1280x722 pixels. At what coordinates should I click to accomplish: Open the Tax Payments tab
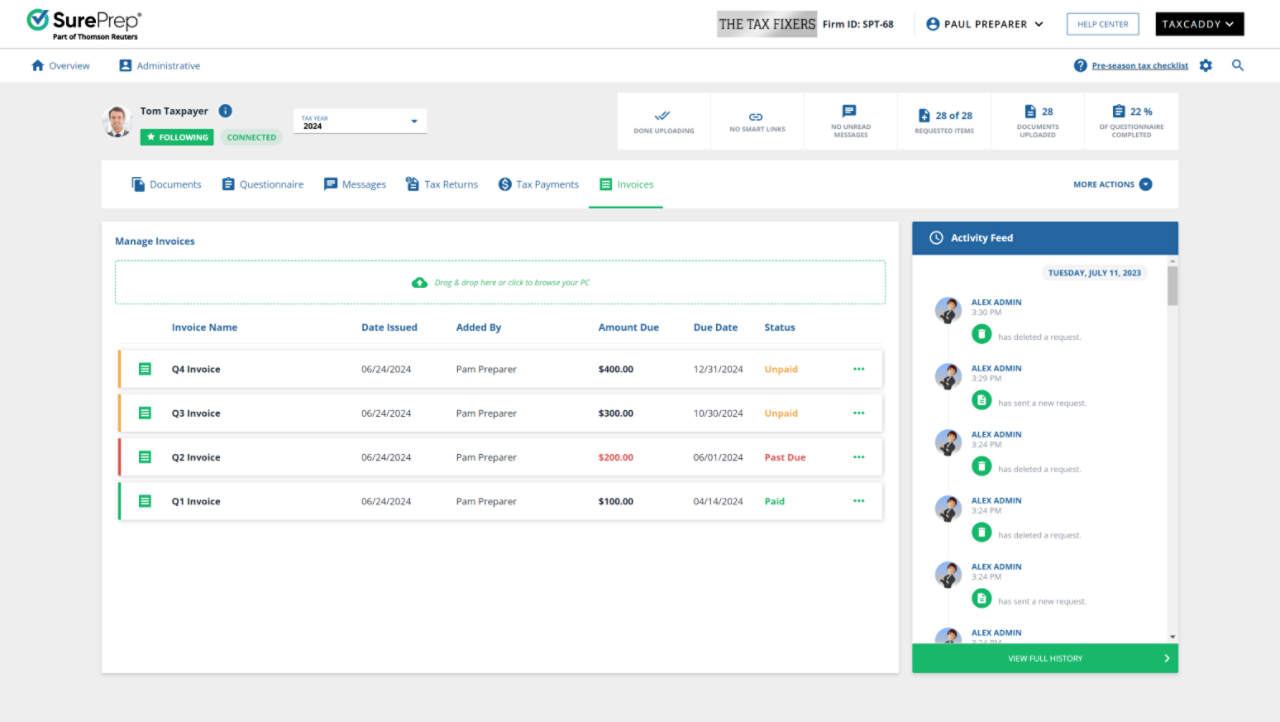[539, 185]
